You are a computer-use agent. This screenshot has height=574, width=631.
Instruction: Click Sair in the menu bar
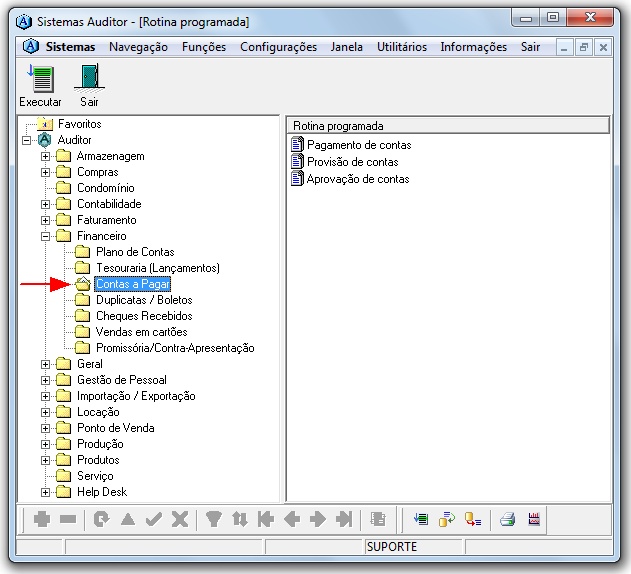pyautogui.click(x=530, y=47)
